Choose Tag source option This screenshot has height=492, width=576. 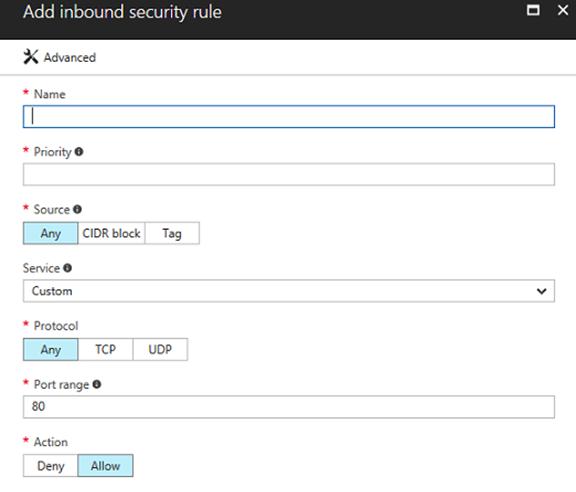pos(172,233)
